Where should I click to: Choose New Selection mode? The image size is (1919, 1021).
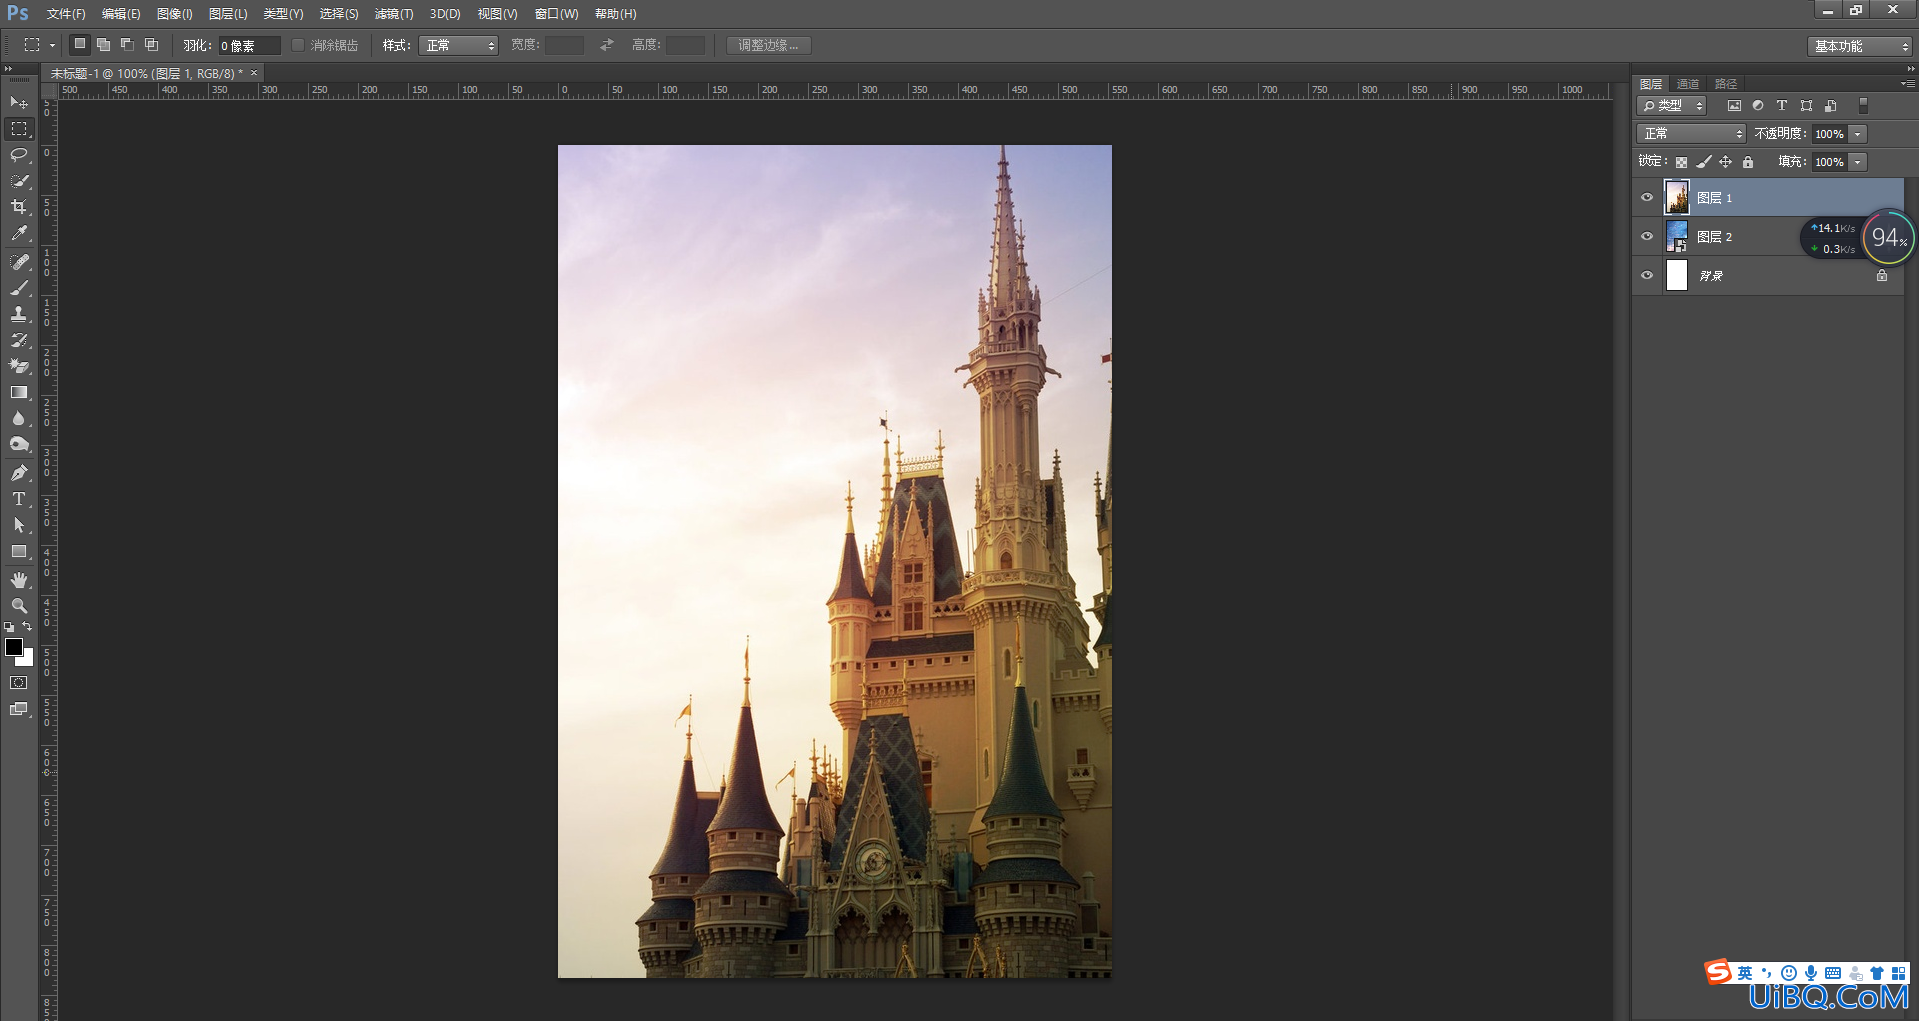coord(80,45)
